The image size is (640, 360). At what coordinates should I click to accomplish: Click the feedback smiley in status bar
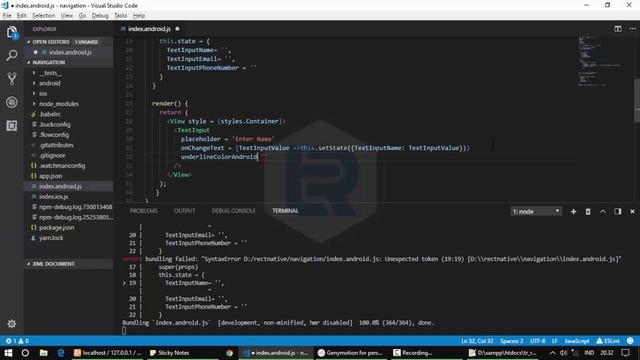[x=630, y=341]
